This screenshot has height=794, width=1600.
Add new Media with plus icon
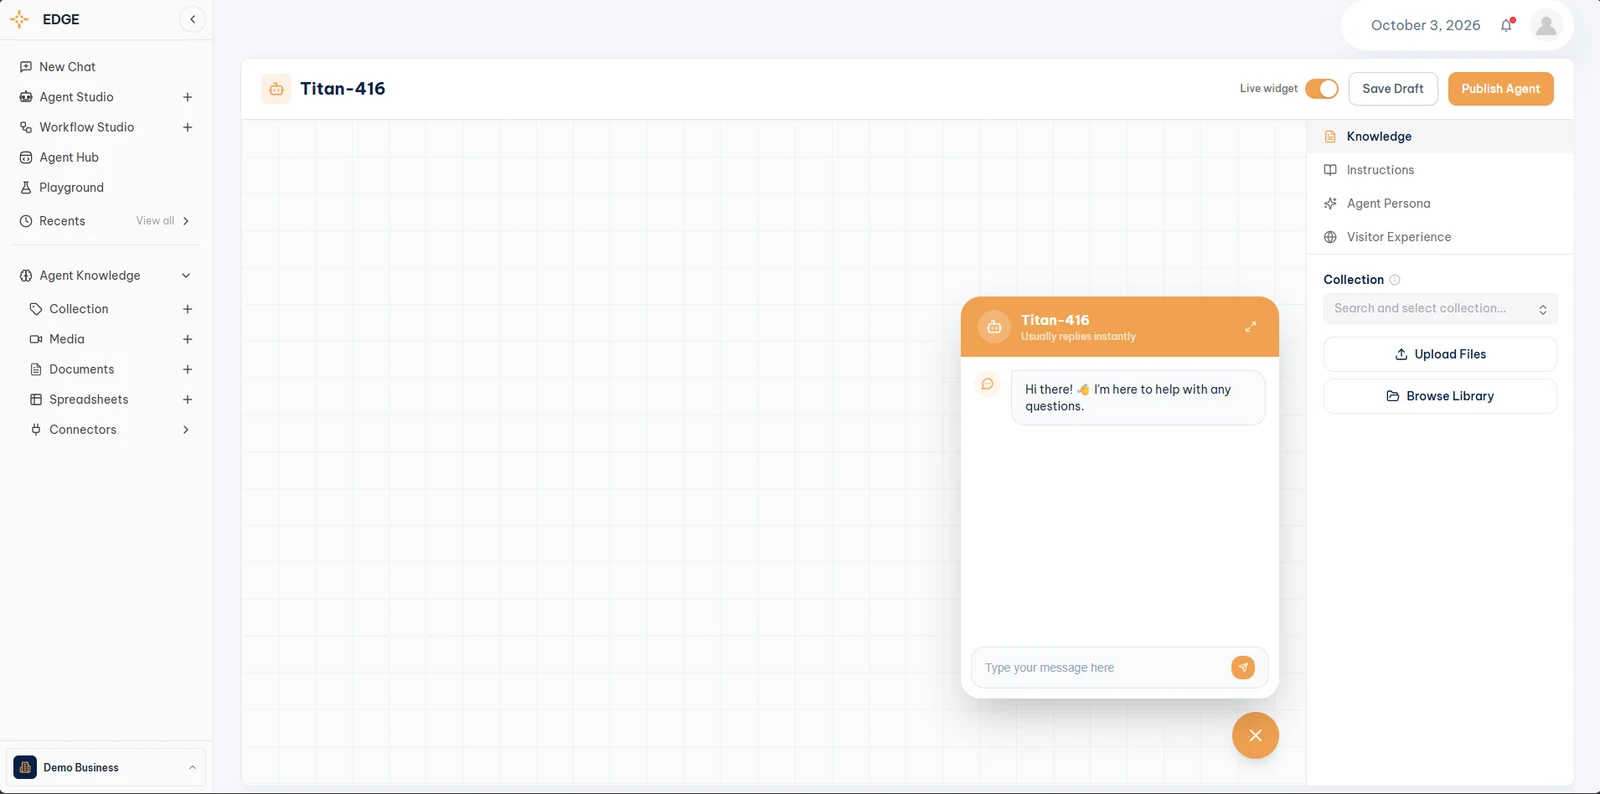click(187, 339)
